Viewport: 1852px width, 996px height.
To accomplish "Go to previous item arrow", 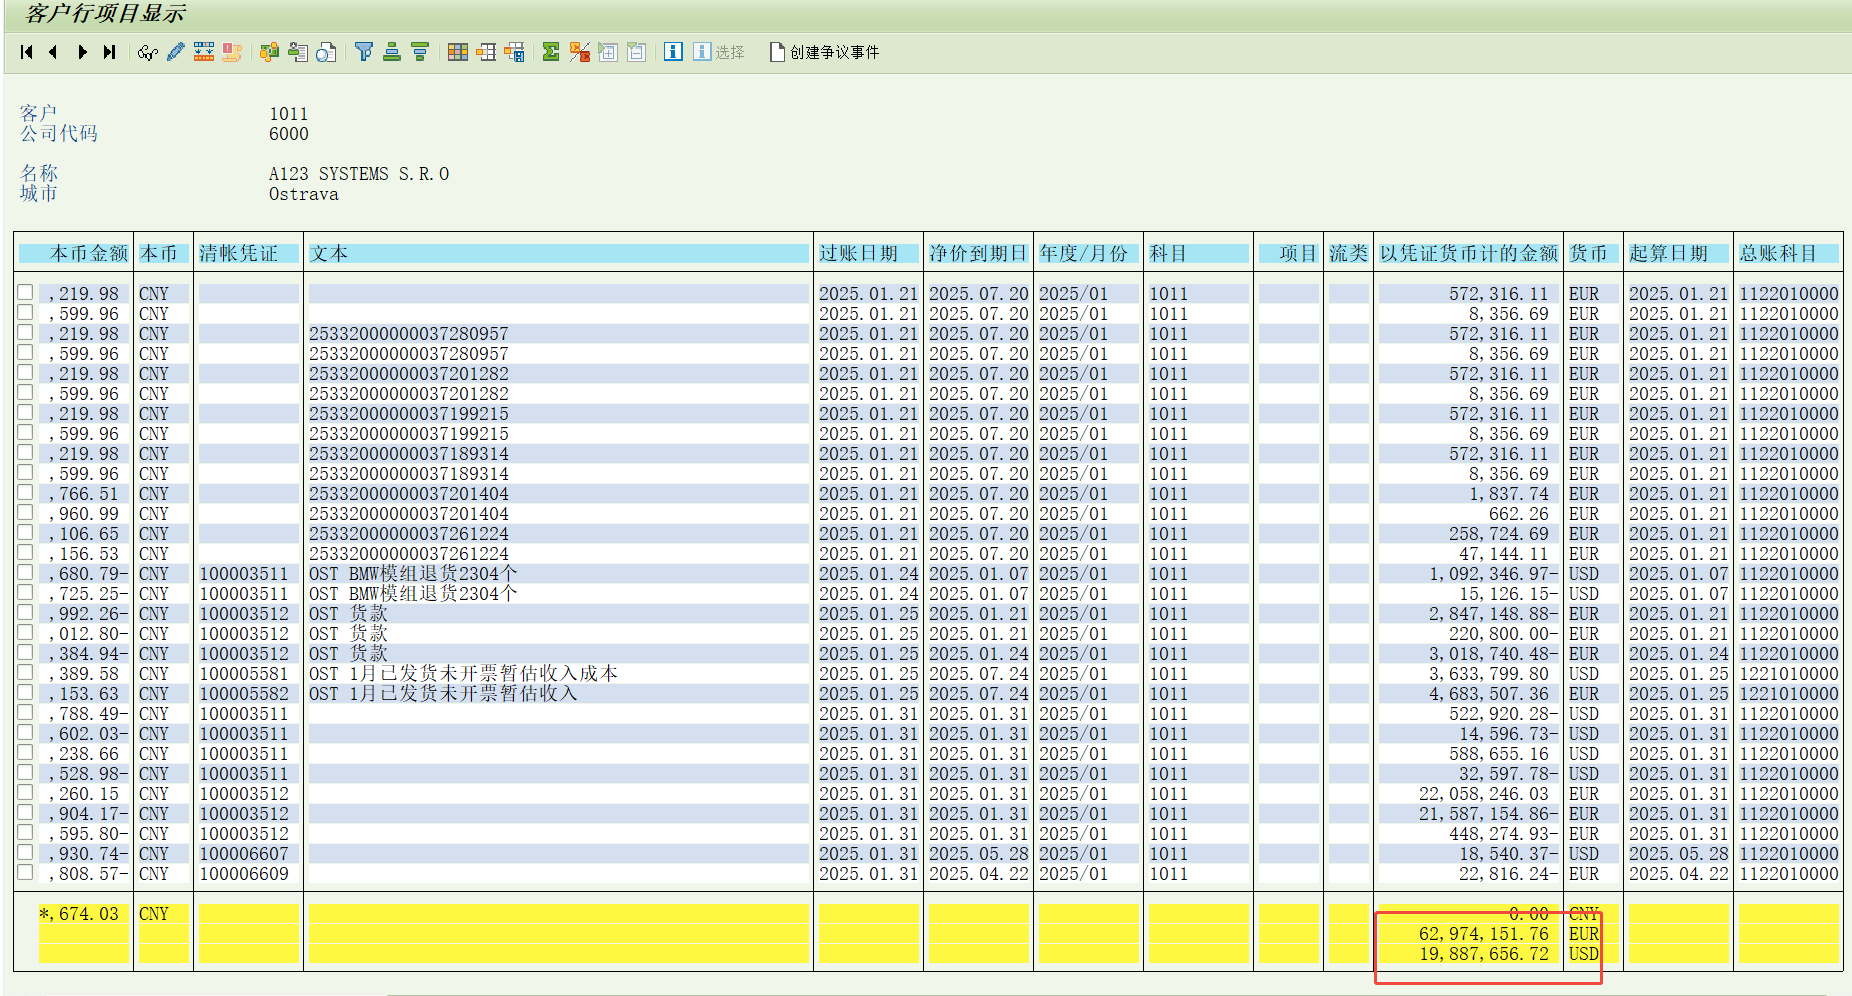I will [53, 52].
